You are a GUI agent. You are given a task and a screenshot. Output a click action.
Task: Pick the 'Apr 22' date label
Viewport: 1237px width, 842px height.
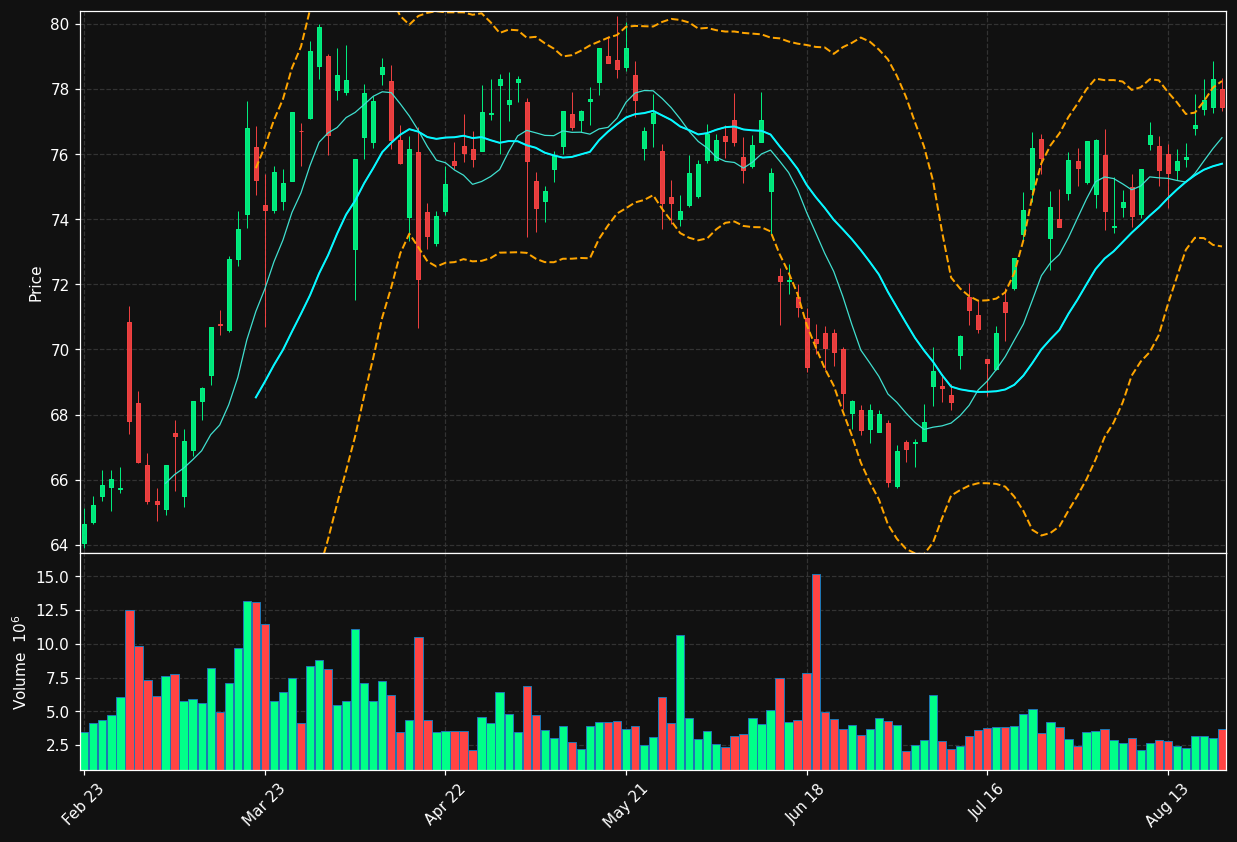tap(444, 804)
